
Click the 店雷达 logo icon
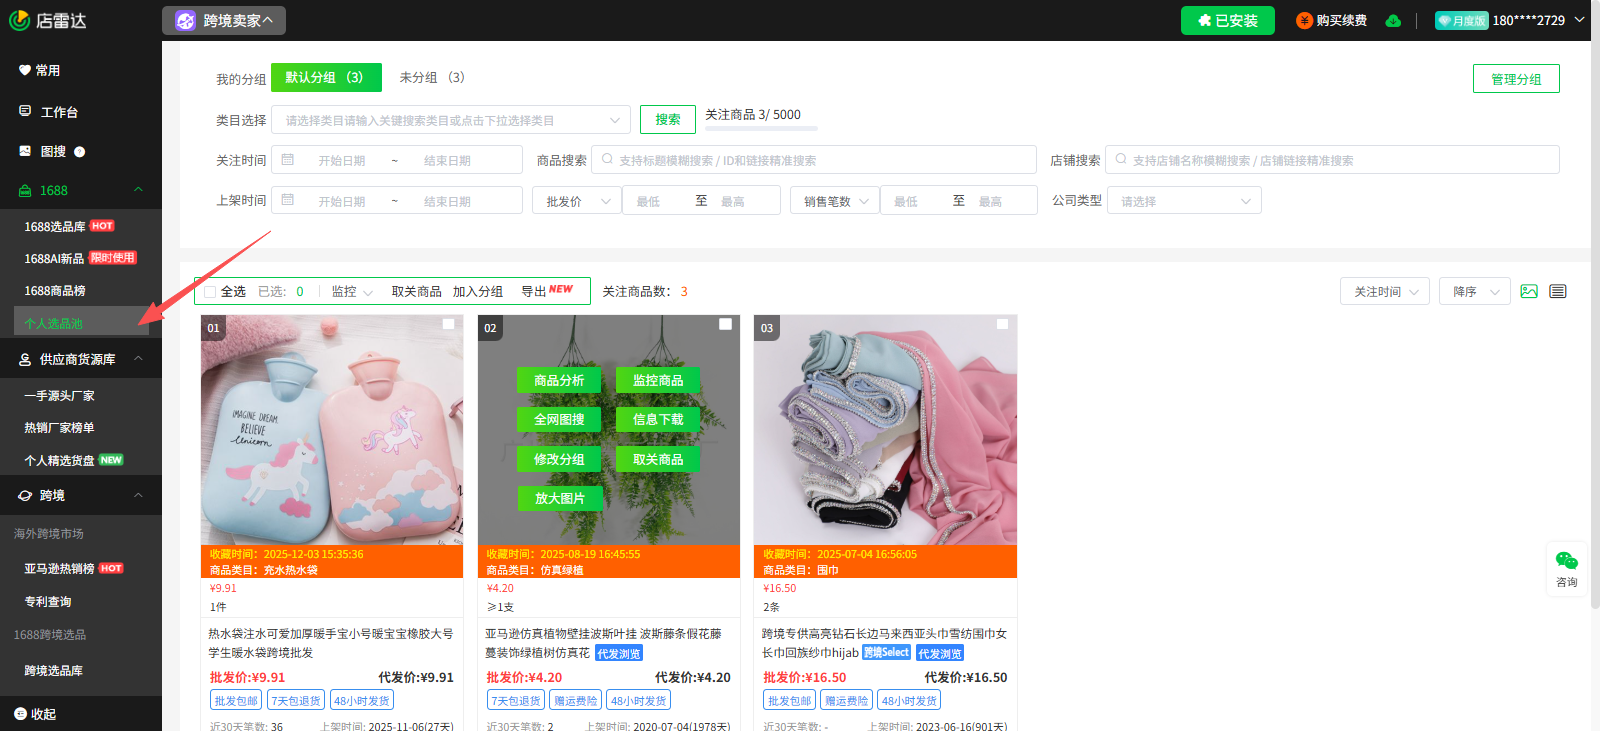19,20
